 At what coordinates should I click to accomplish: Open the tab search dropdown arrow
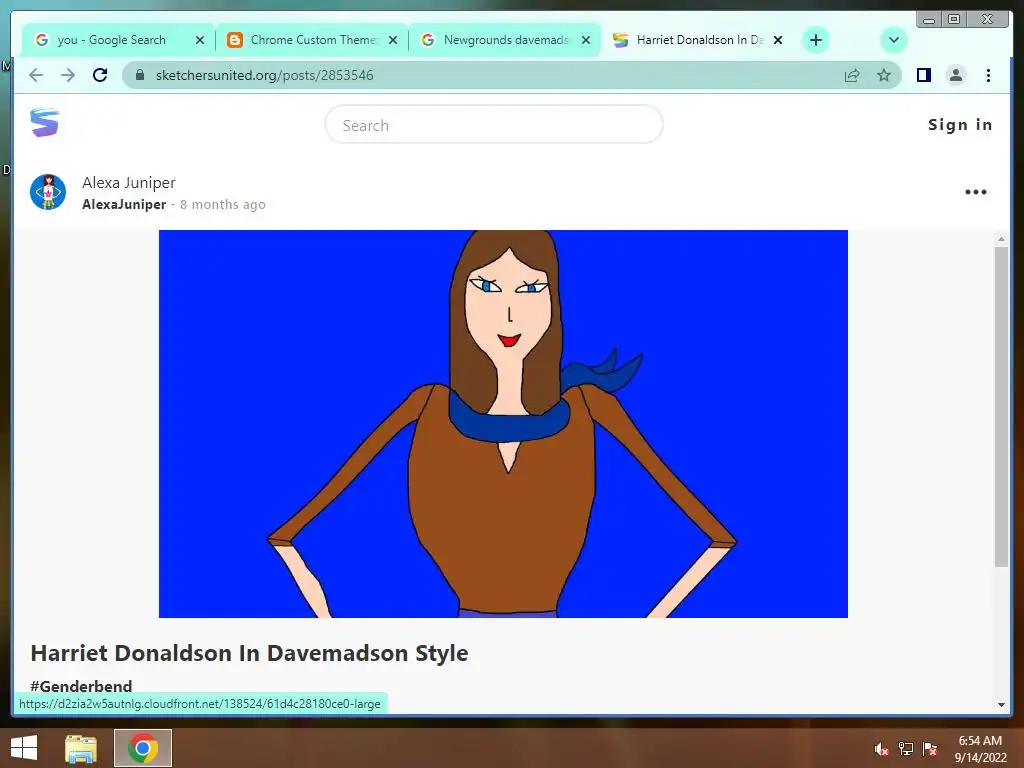click(x=893, y=40)
